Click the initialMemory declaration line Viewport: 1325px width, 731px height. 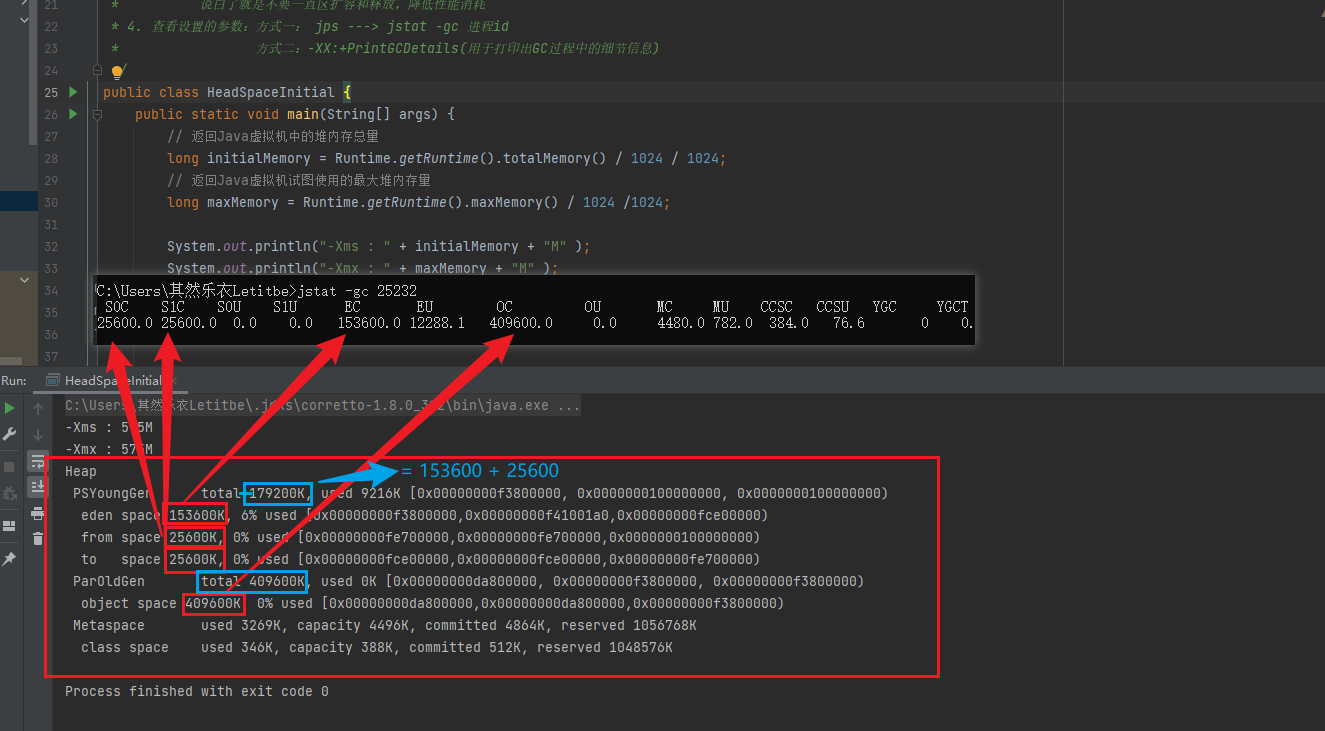coord(446,158)
